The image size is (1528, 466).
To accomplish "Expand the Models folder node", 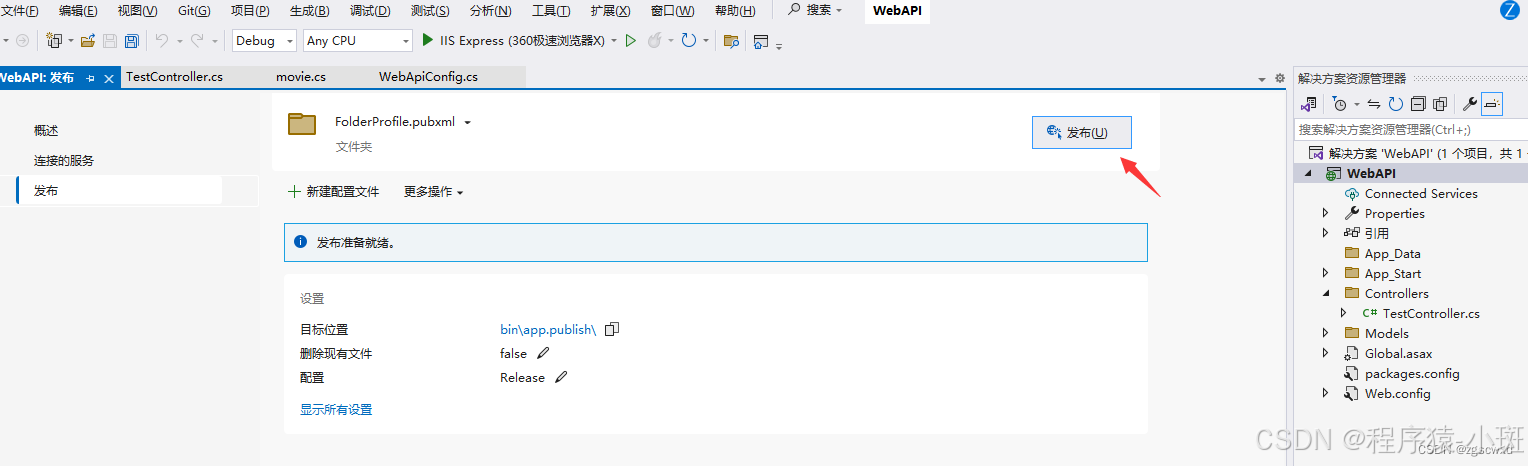I will pyautogui.click(x=1326, y=333).
